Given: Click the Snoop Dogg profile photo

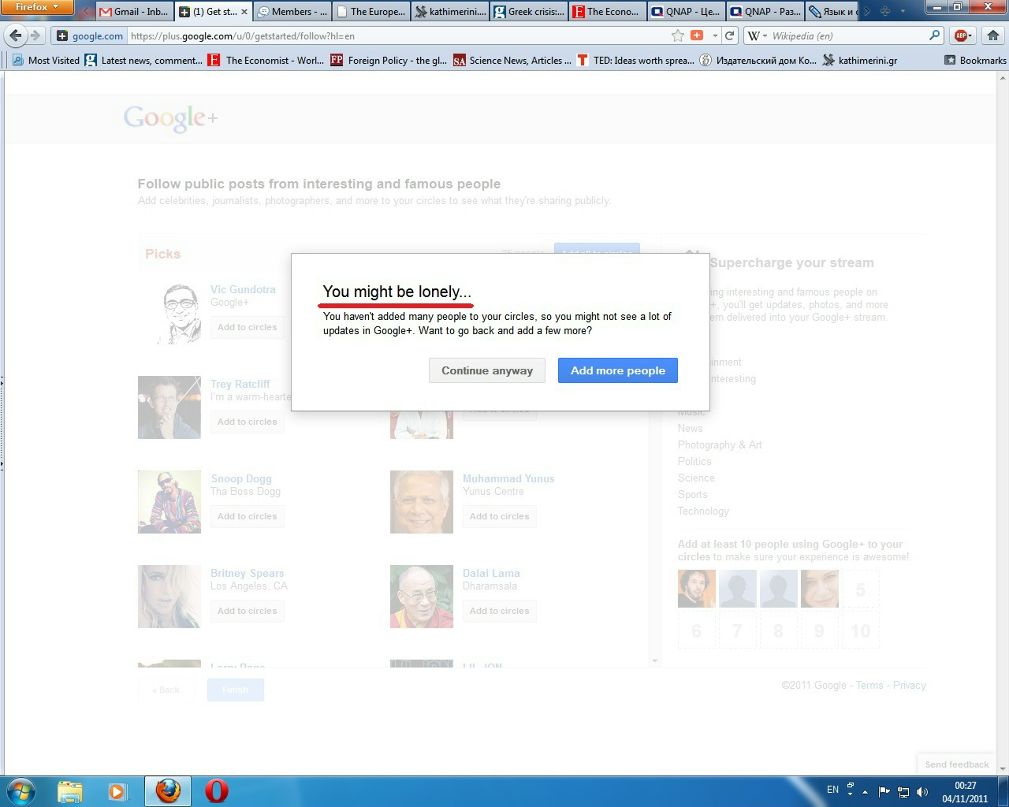Looking at the screenshot, I should [x=169, y=502].
